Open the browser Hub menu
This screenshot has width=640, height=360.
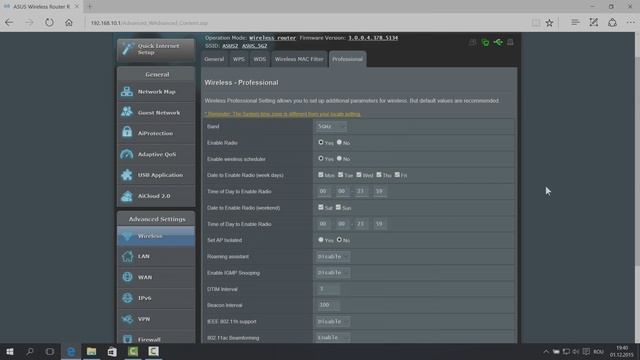pyautogui.click(x=575, y=23)
